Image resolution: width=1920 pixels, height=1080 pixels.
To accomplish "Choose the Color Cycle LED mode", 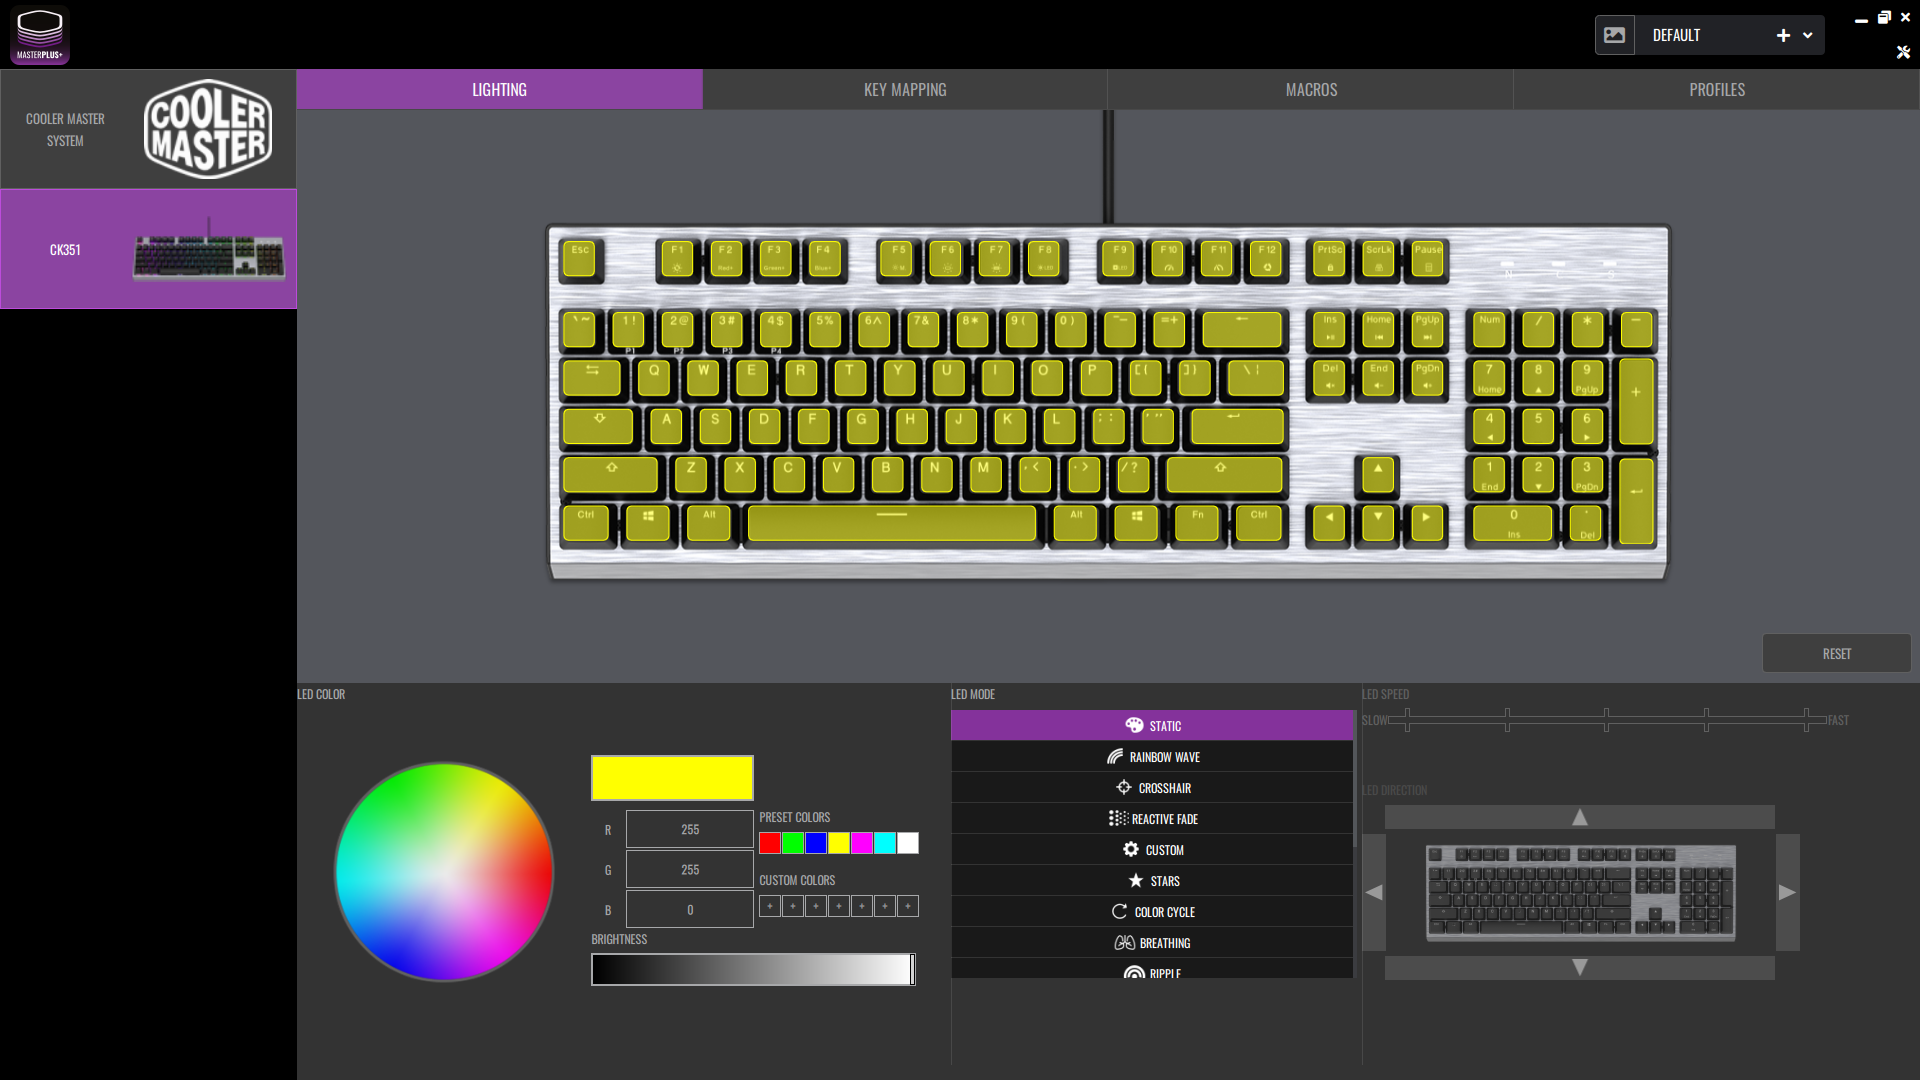I will click(1152, 912).
